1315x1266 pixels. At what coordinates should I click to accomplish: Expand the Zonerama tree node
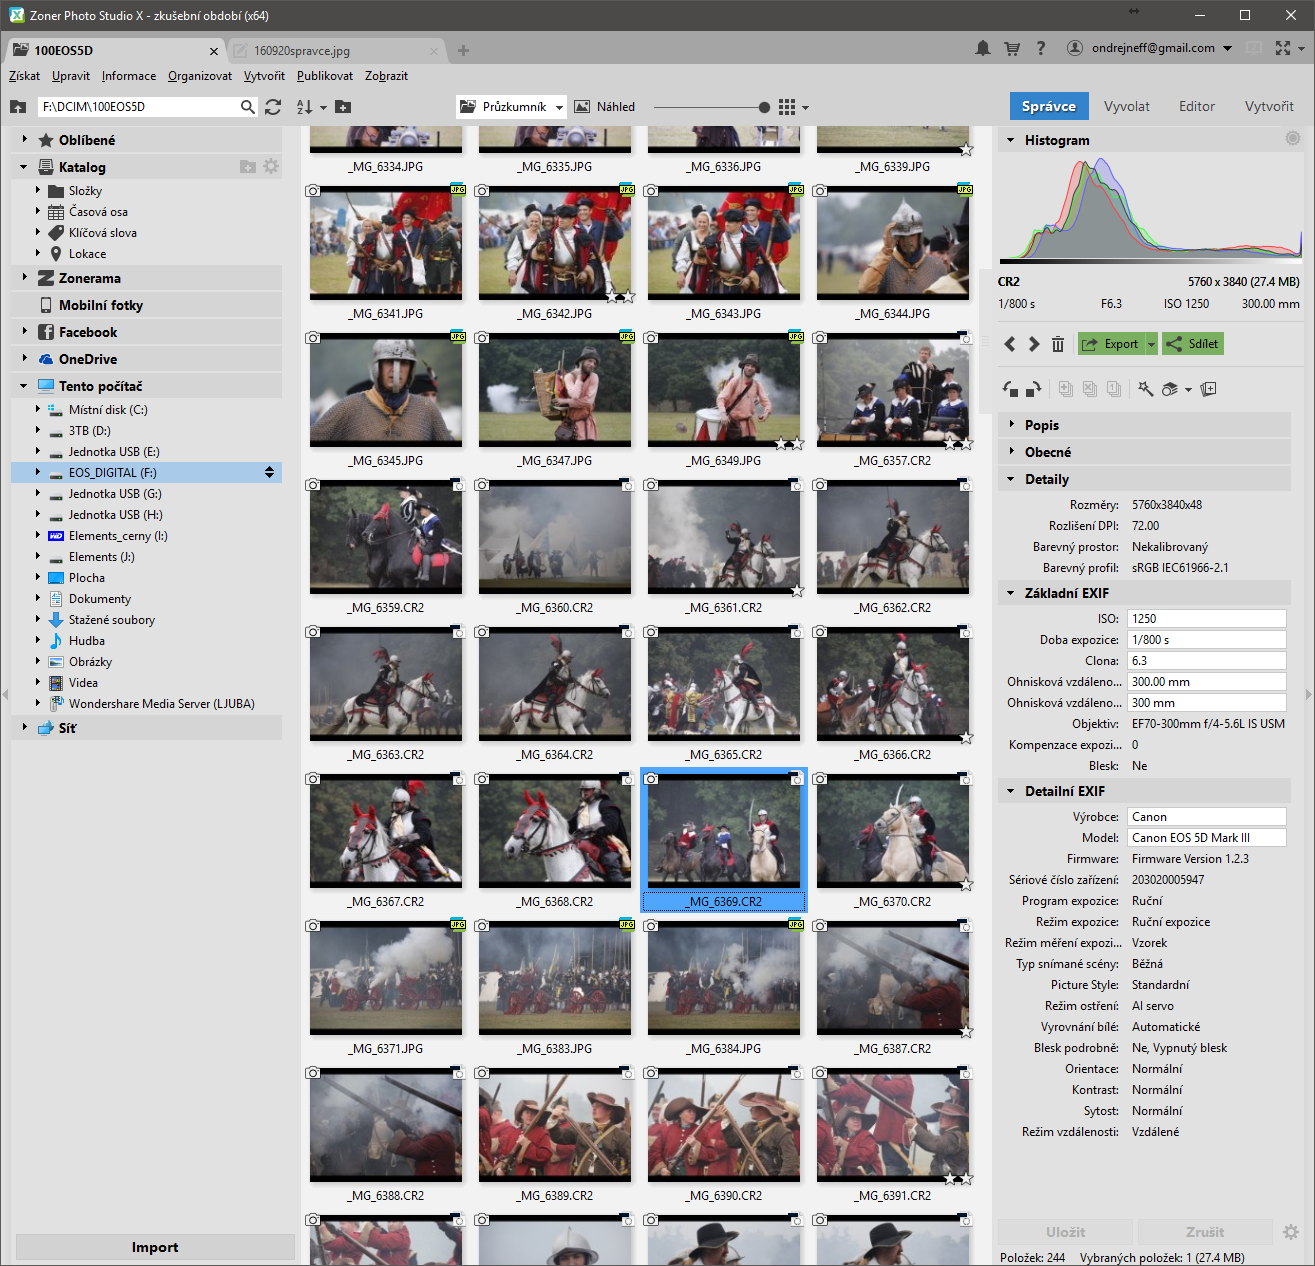coord(24,278)
